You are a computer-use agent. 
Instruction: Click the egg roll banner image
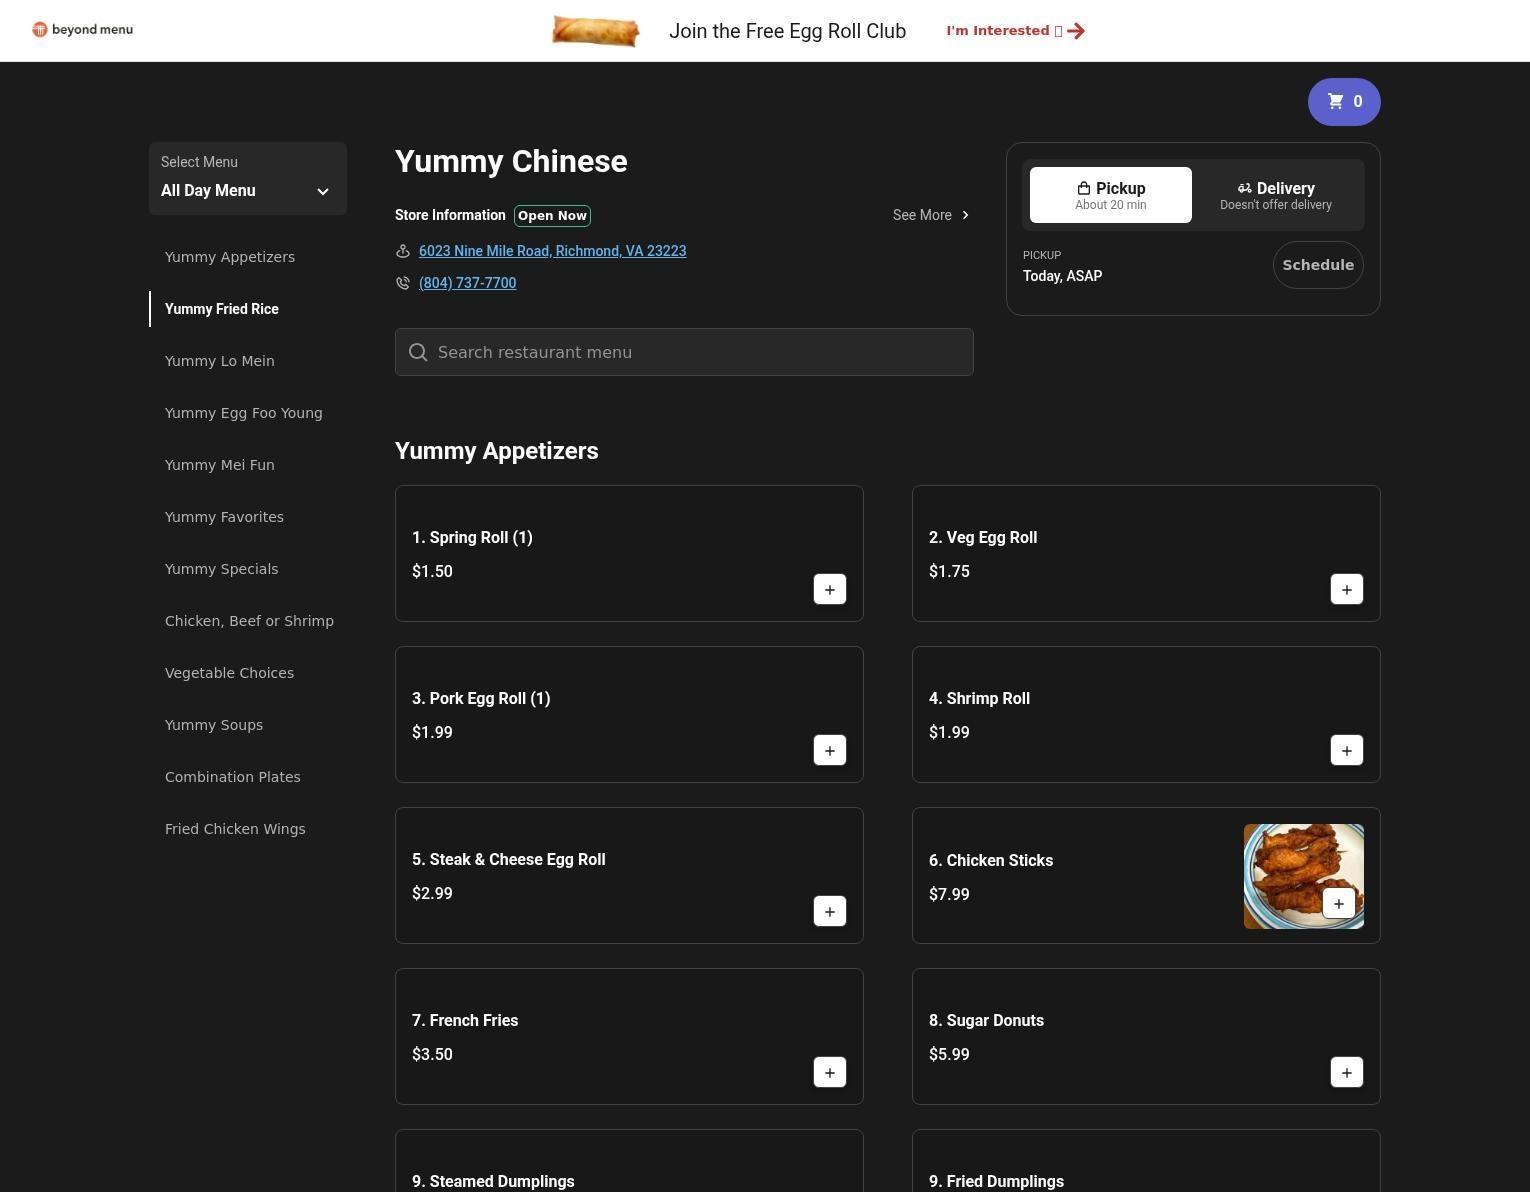point(596,31)
